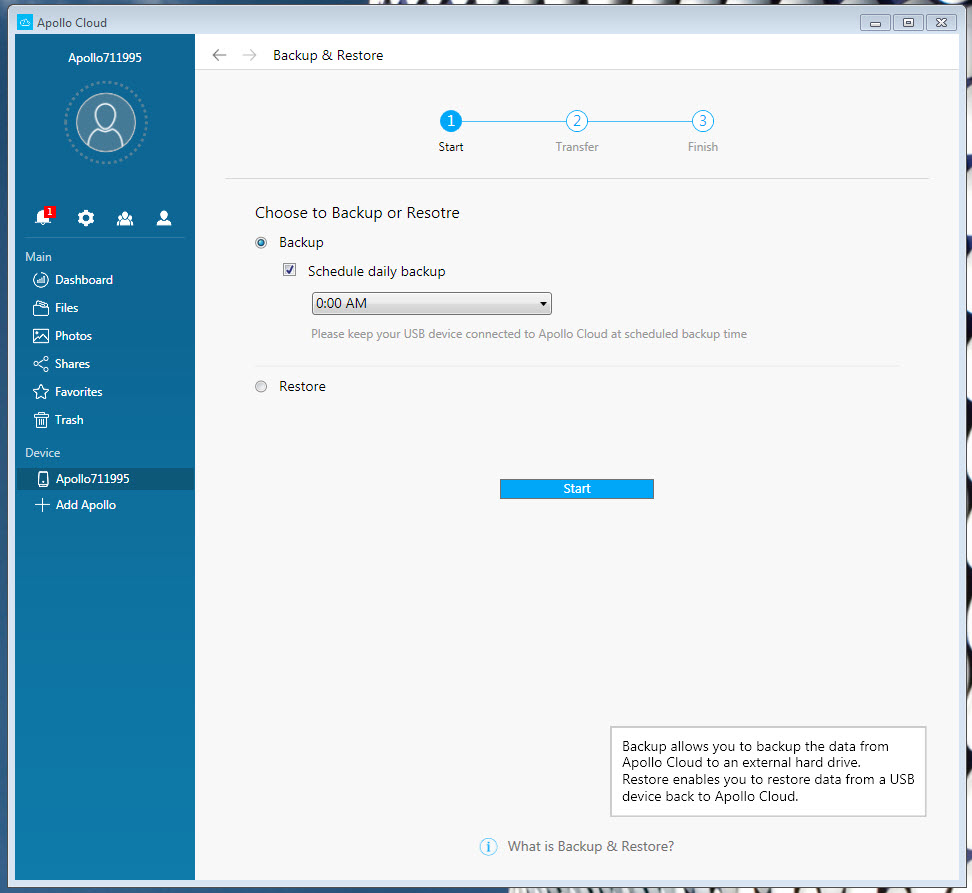Minimize the Apollo Cloud window
Screen dimensions: 972x893
click(x=875, y=23)
